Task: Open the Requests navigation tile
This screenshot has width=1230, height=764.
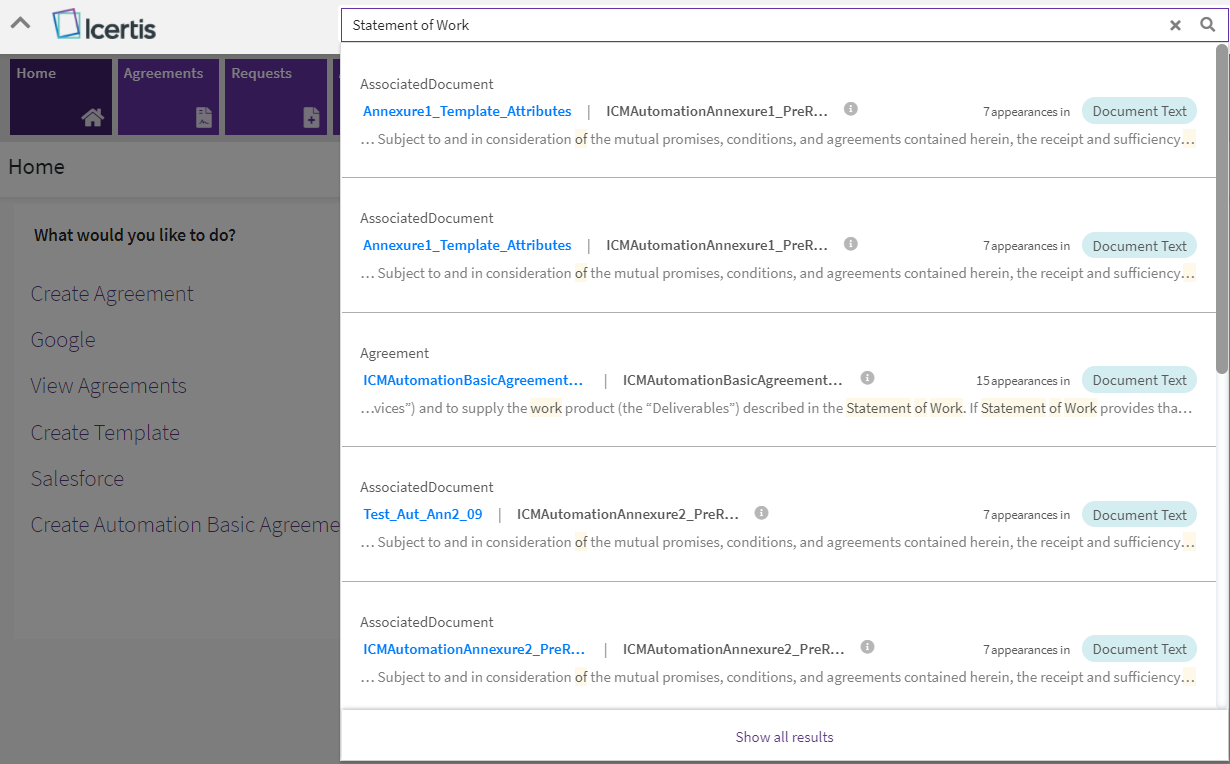Action: tap(275, 96)
